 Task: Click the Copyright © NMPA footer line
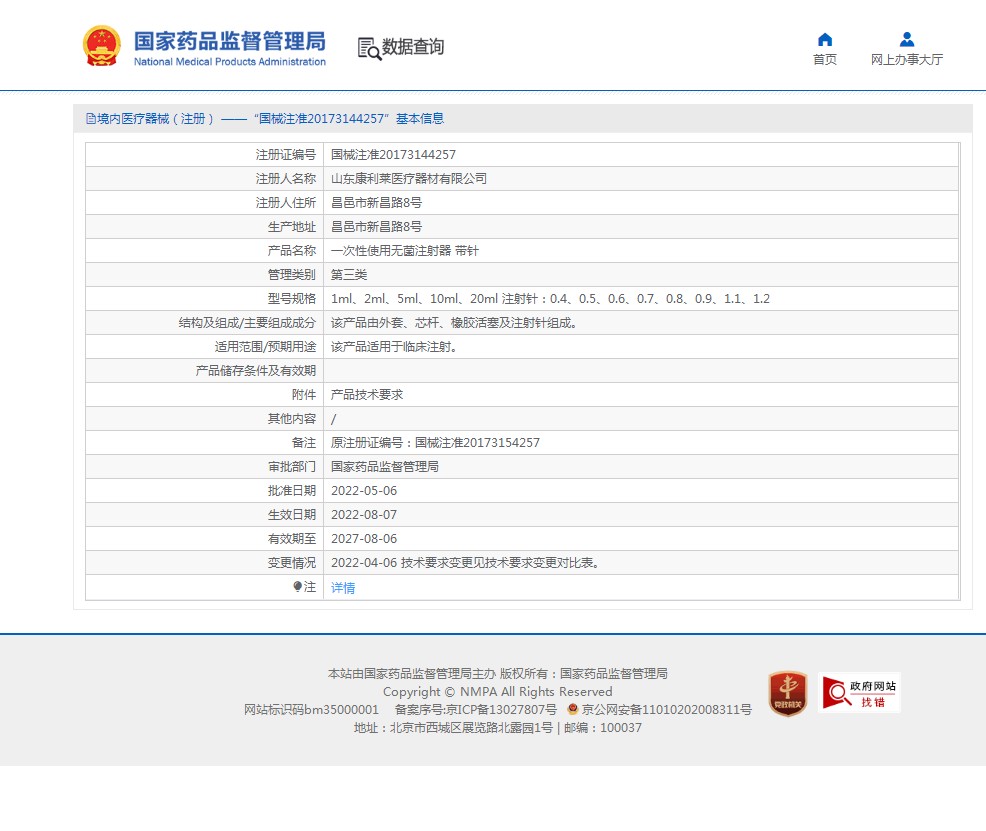tap(497, 691)
